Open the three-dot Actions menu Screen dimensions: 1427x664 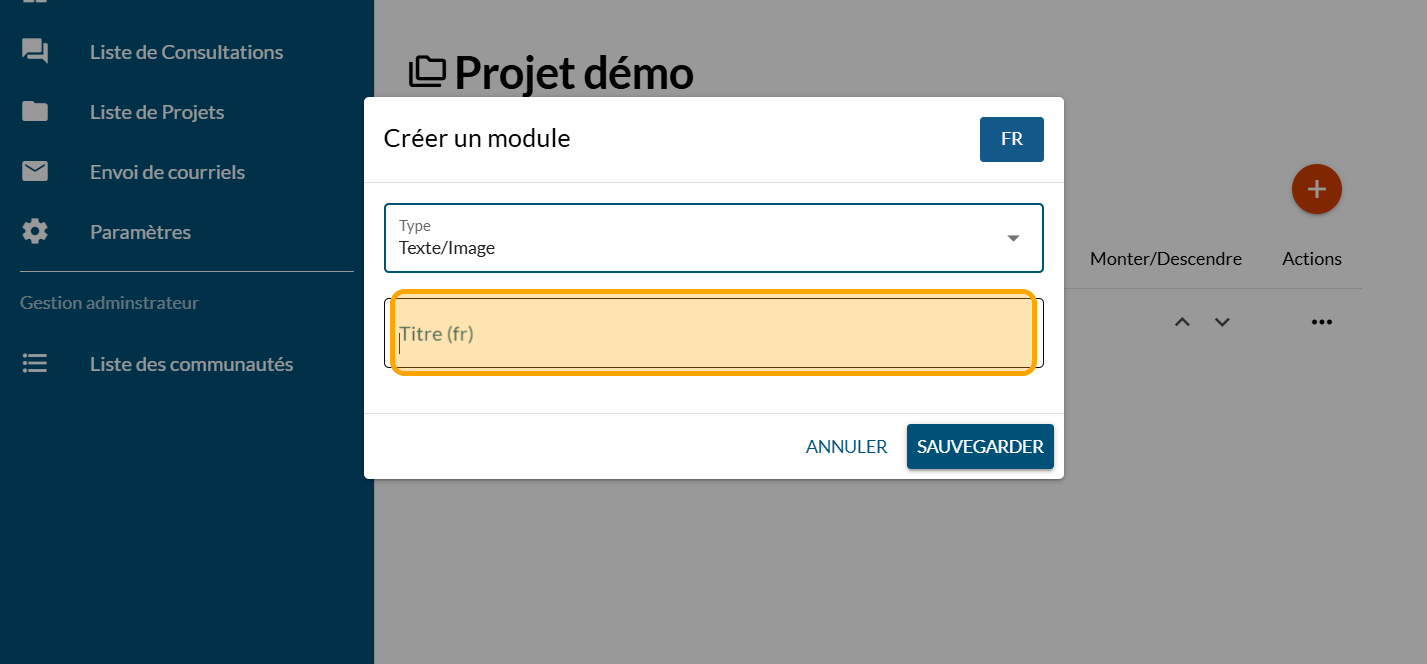click(x=1322, y=322)
